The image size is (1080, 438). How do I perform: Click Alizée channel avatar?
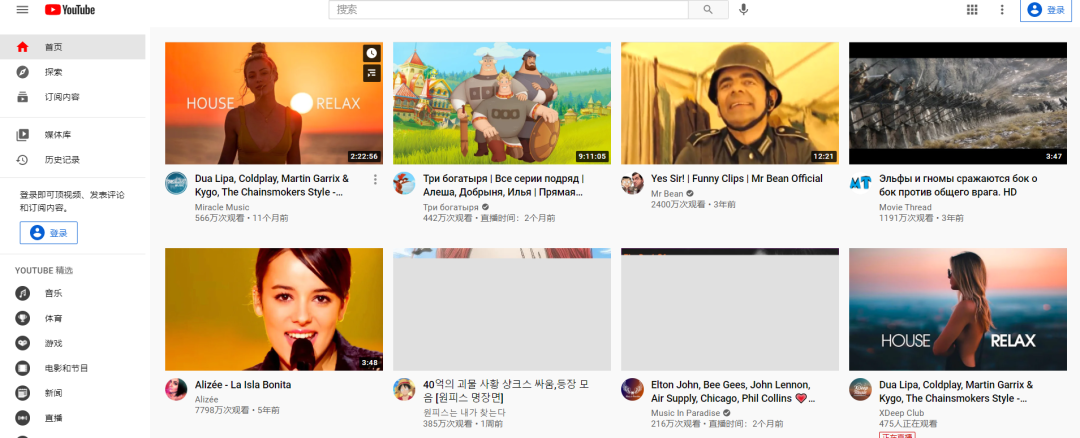[x=176, y=389]
